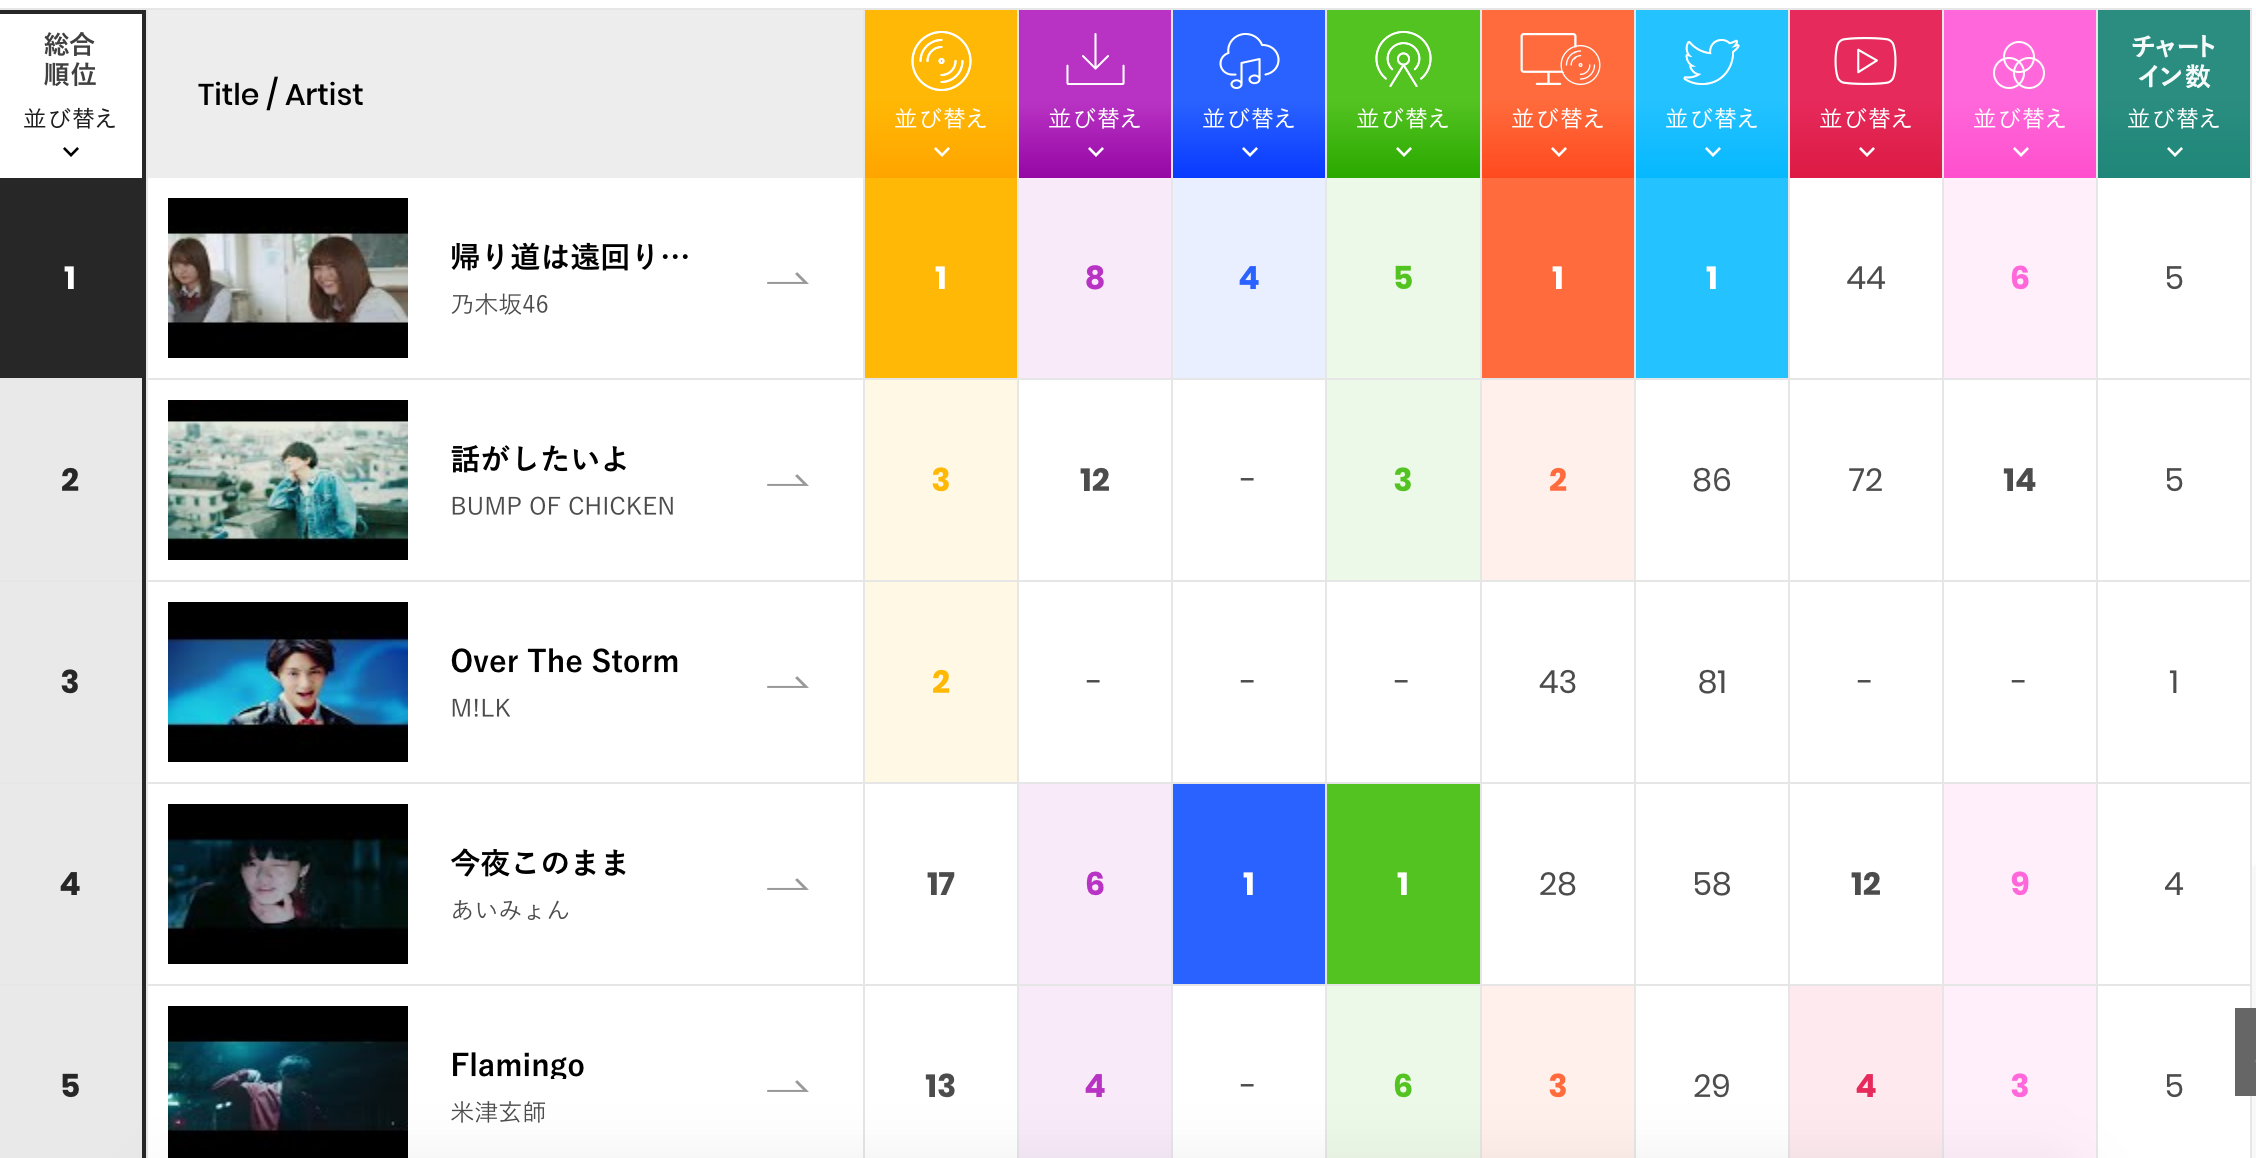
Task: Click the Twitter bird icon
Action: point(1712,61)
